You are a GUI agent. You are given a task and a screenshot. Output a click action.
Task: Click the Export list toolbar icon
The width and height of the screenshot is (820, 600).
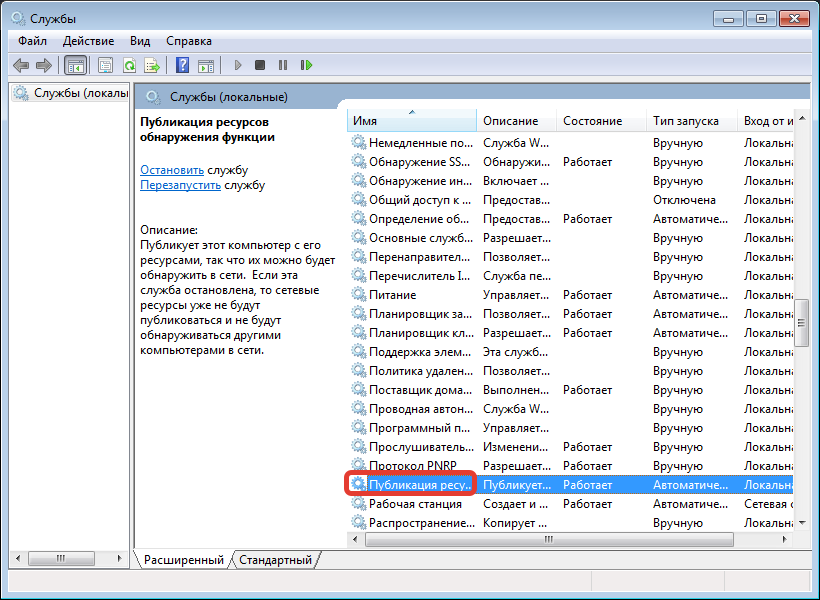point(152,65)
